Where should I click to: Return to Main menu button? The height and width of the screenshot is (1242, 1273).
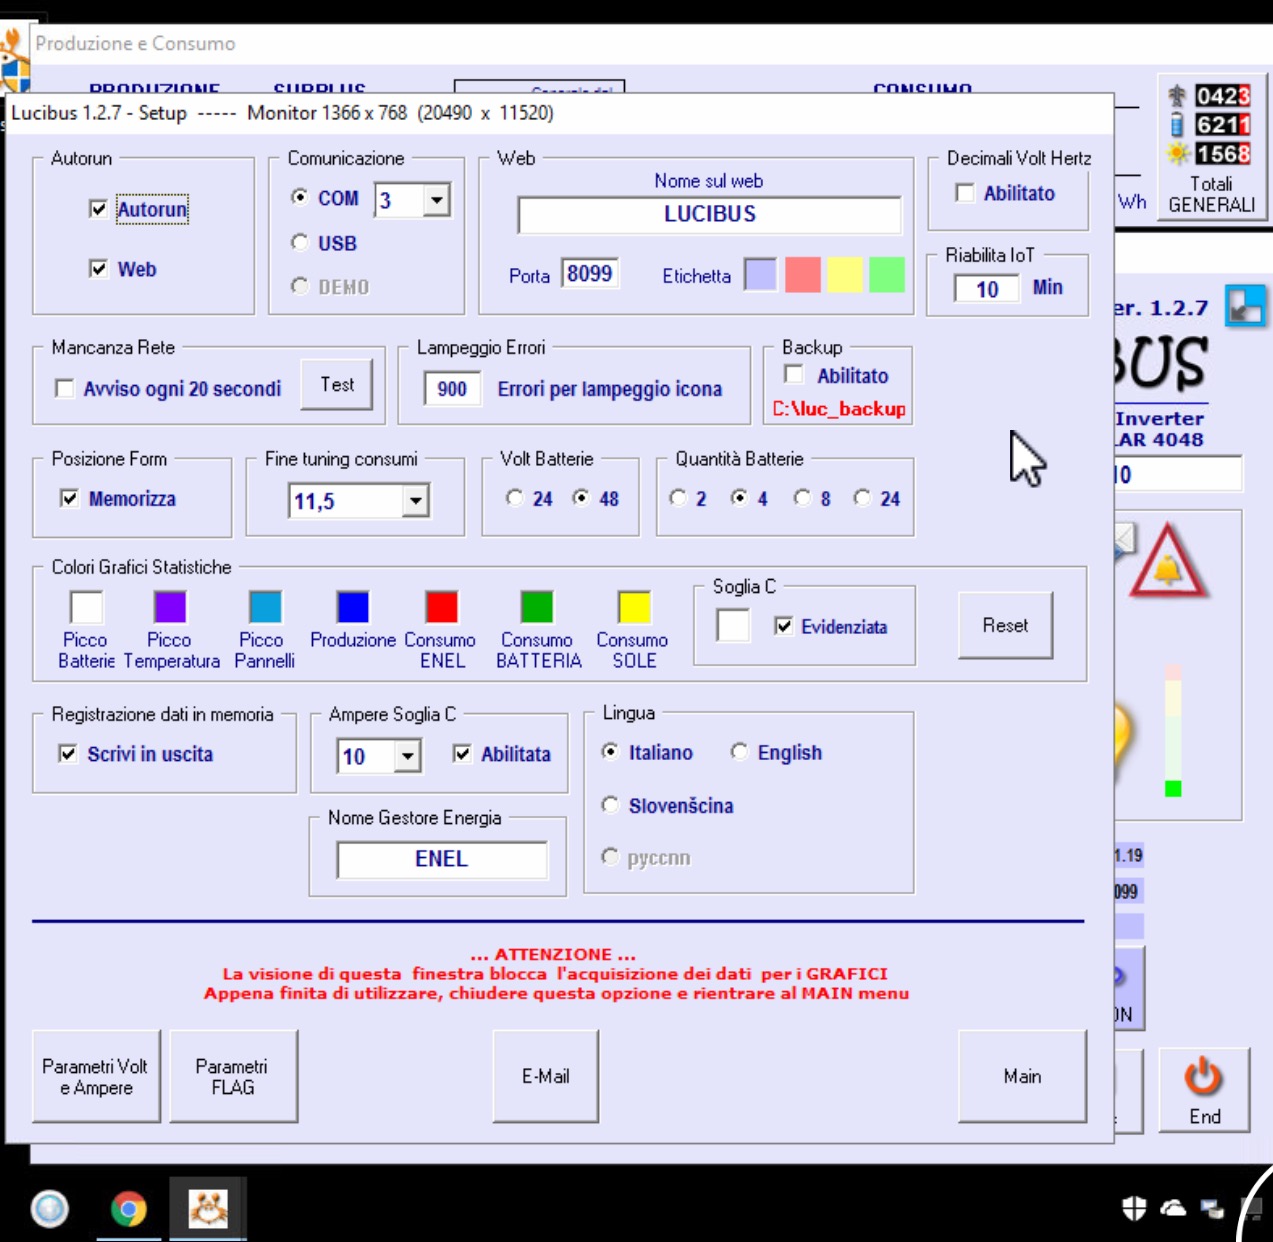pos(1022,1076)
